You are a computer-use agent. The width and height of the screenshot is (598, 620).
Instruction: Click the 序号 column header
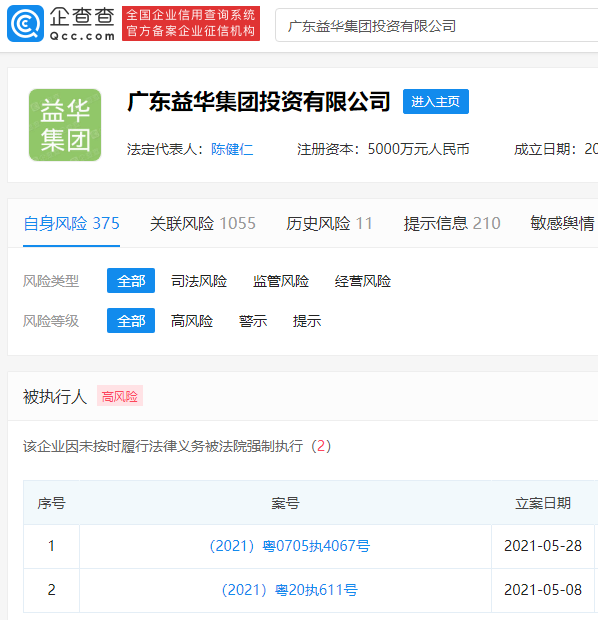pyautogui.click(x=51, y=503)
